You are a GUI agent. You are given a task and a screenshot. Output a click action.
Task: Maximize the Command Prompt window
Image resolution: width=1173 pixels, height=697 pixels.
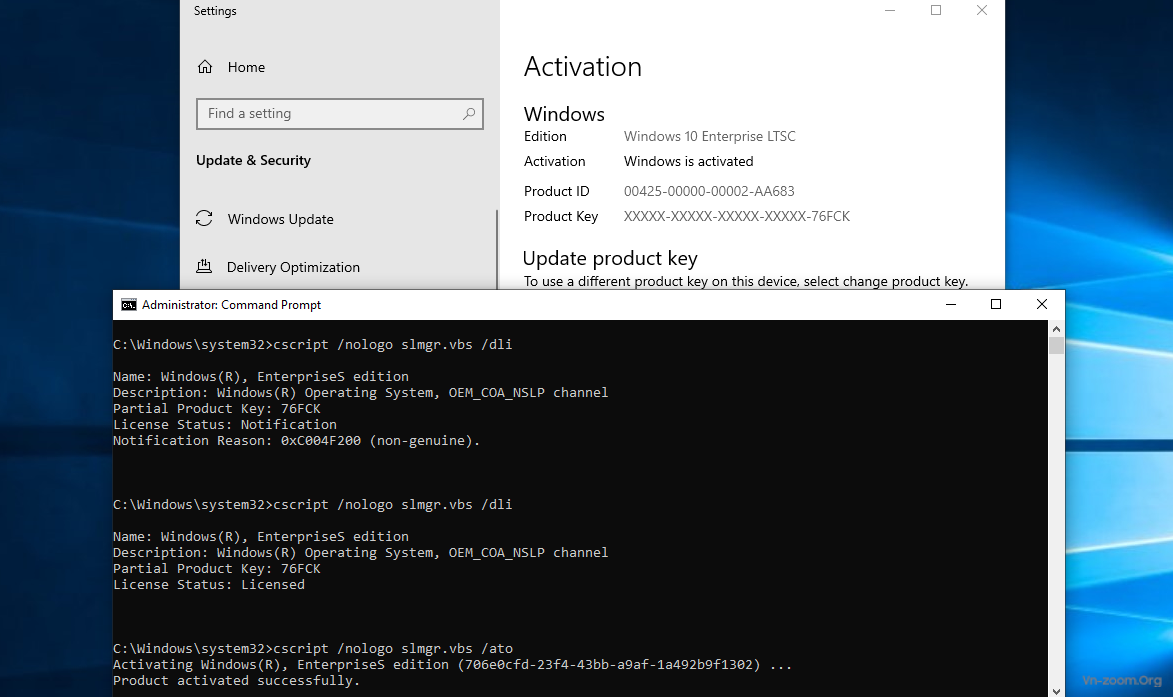coord(996,304)
